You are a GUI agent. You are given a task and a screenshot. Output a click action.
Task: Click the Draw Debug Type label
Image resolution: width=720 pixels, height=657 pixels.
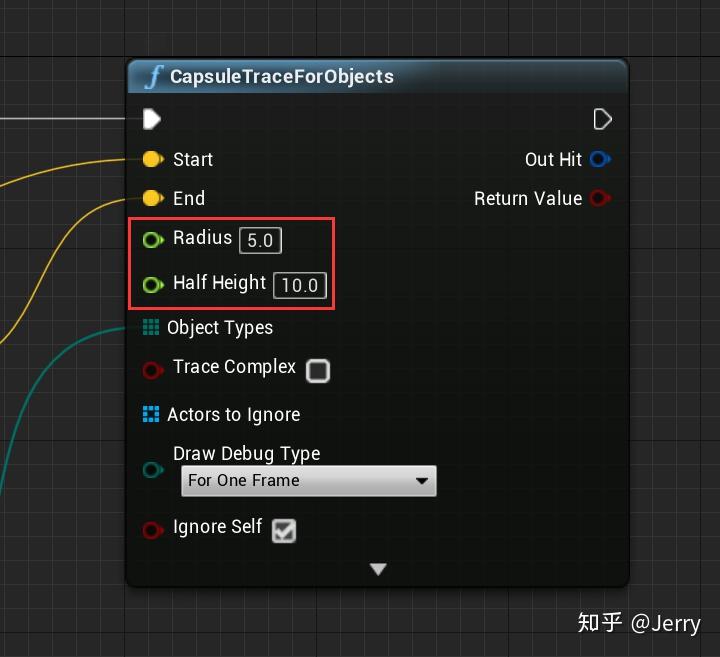(247, 454)
